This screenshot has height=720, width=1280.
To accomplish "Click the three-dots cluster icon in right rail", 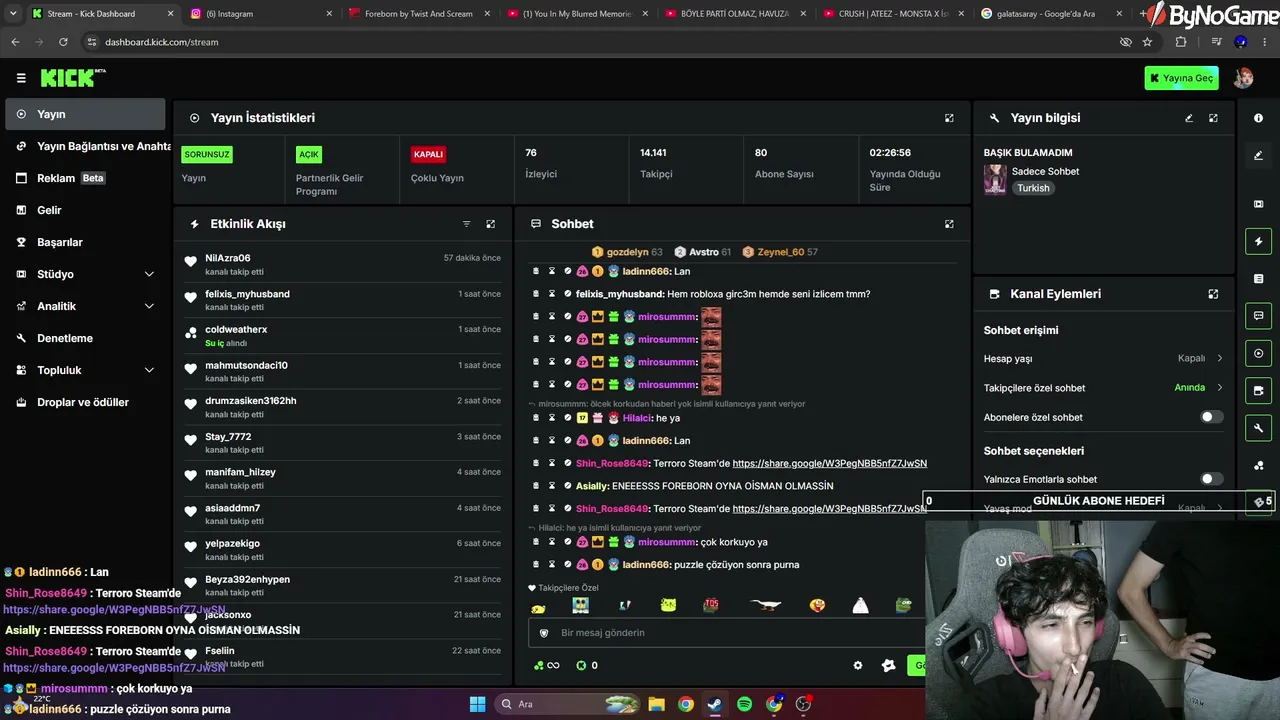I will 1258,466.
